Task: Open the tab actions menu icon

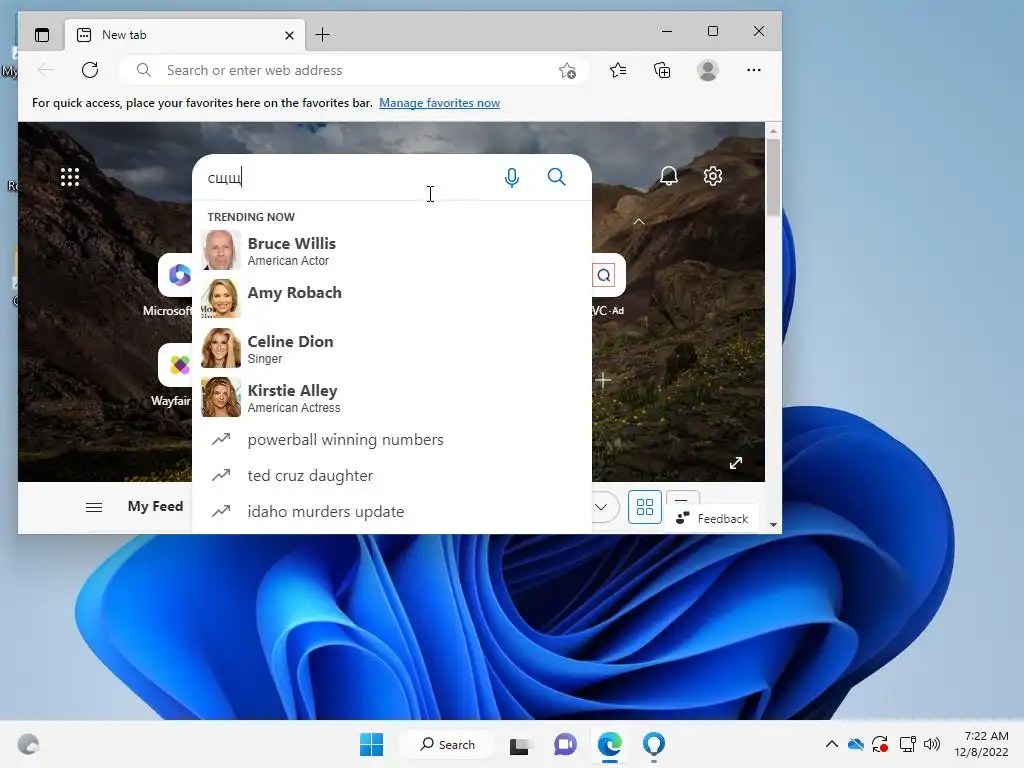Action: tap(42, 35)
